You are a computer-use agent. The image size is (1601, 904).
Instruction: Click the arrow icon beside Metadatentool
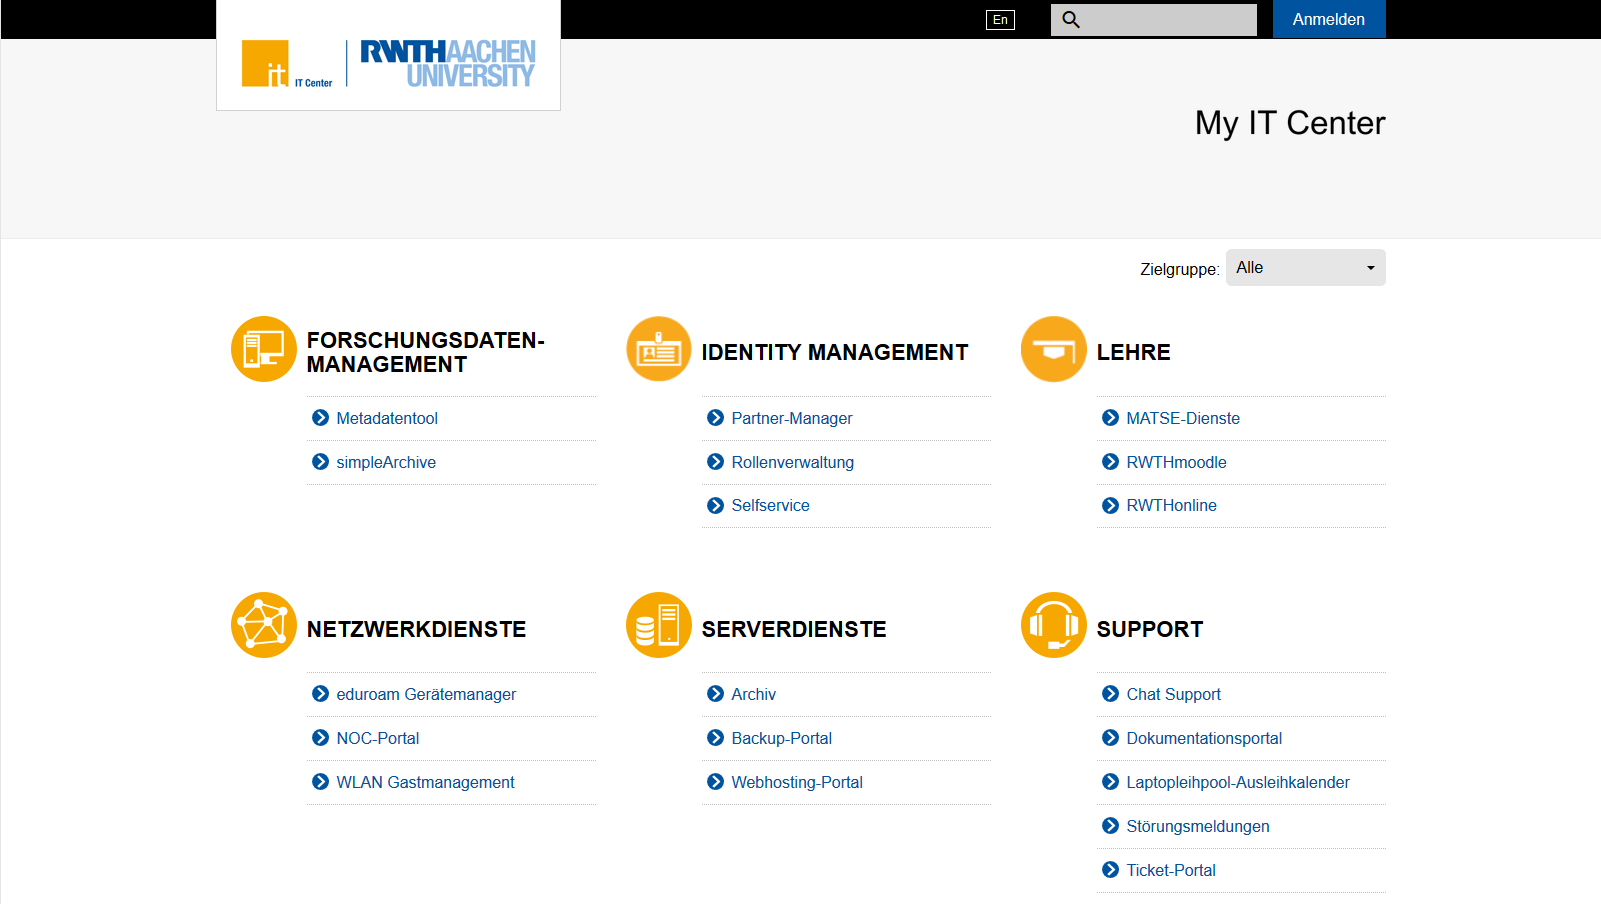[x=320, y=418]
